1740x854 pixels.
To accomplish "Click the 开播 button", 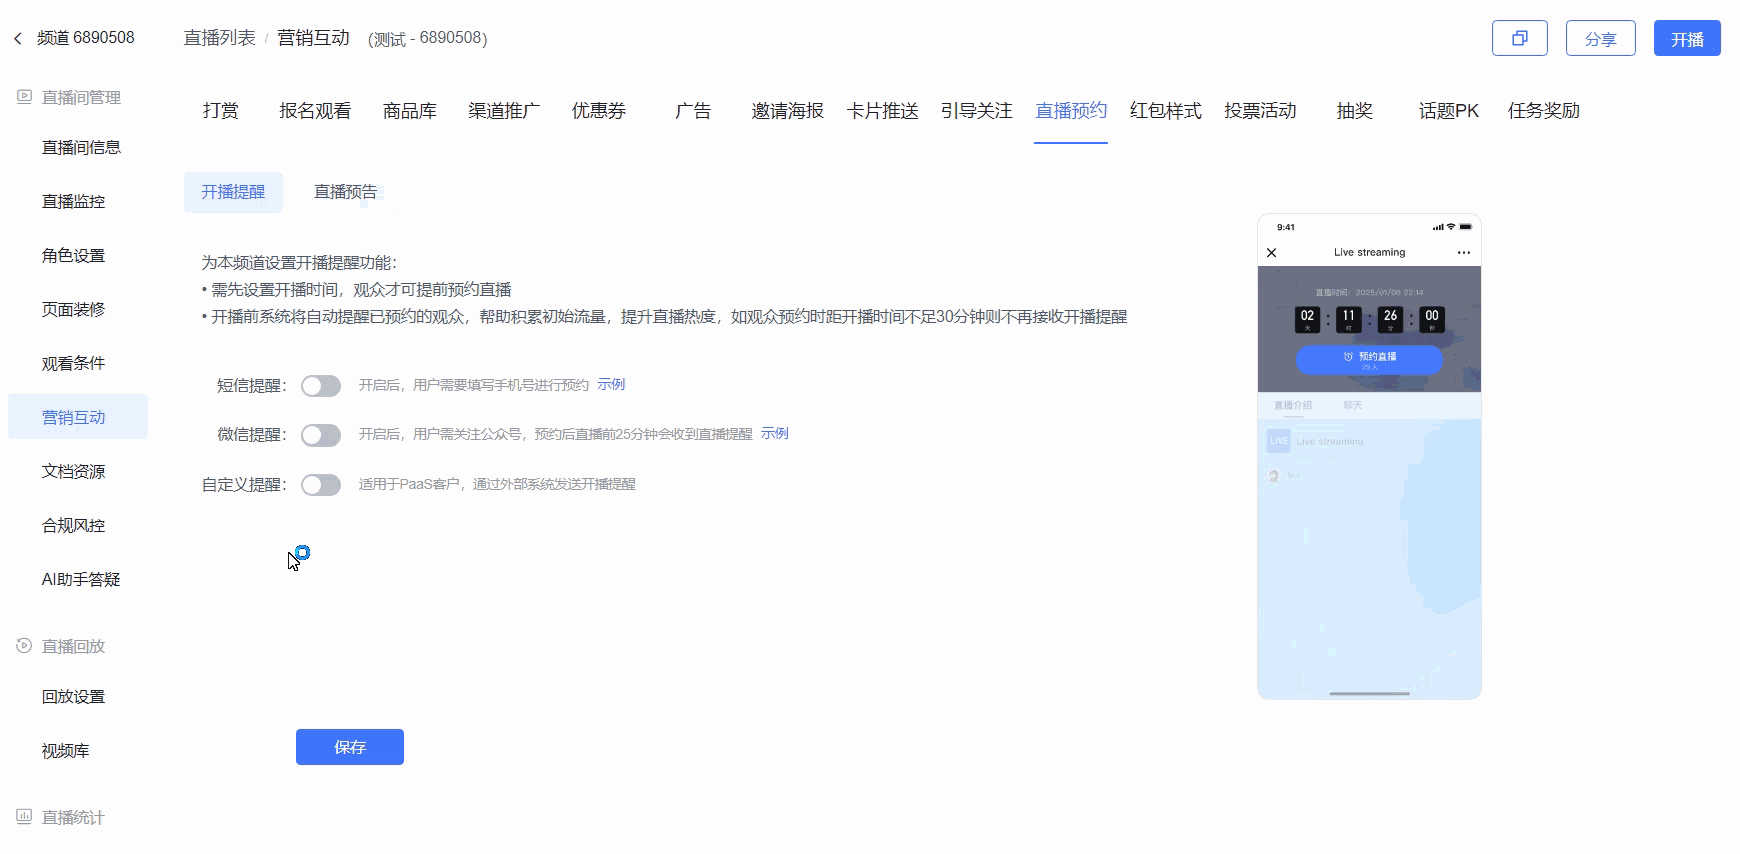I will [x=1687, y=38].
